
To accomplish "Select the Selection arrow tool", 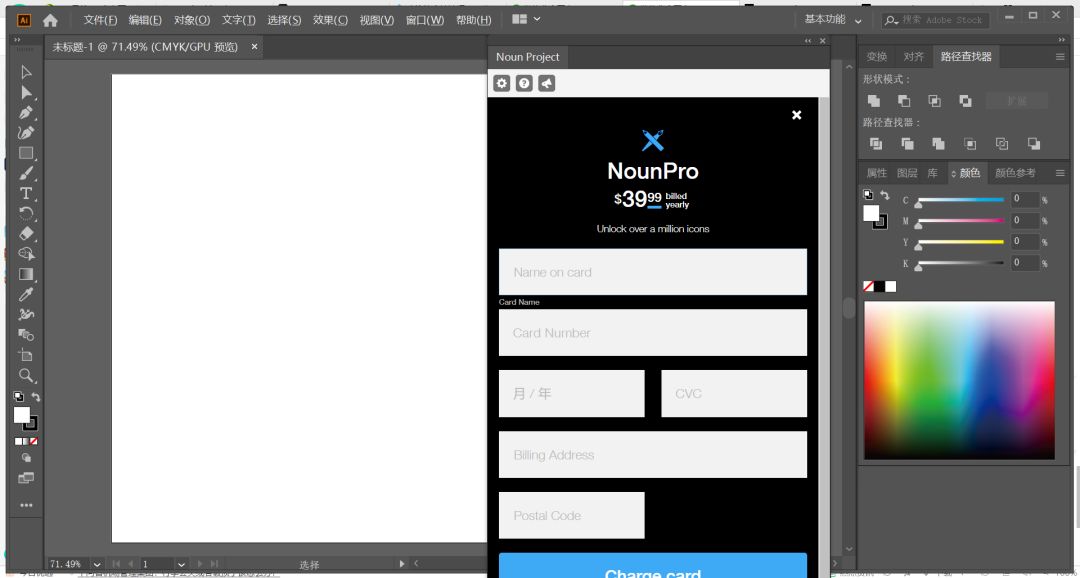I will 26,72.
